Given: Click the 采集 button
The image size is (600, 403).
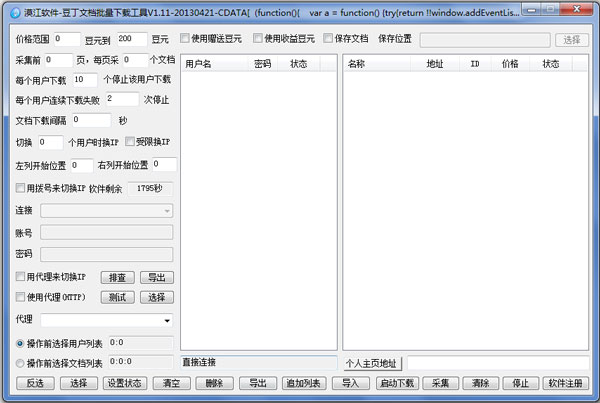Looking at the screenshot, I should click(440, 383).
